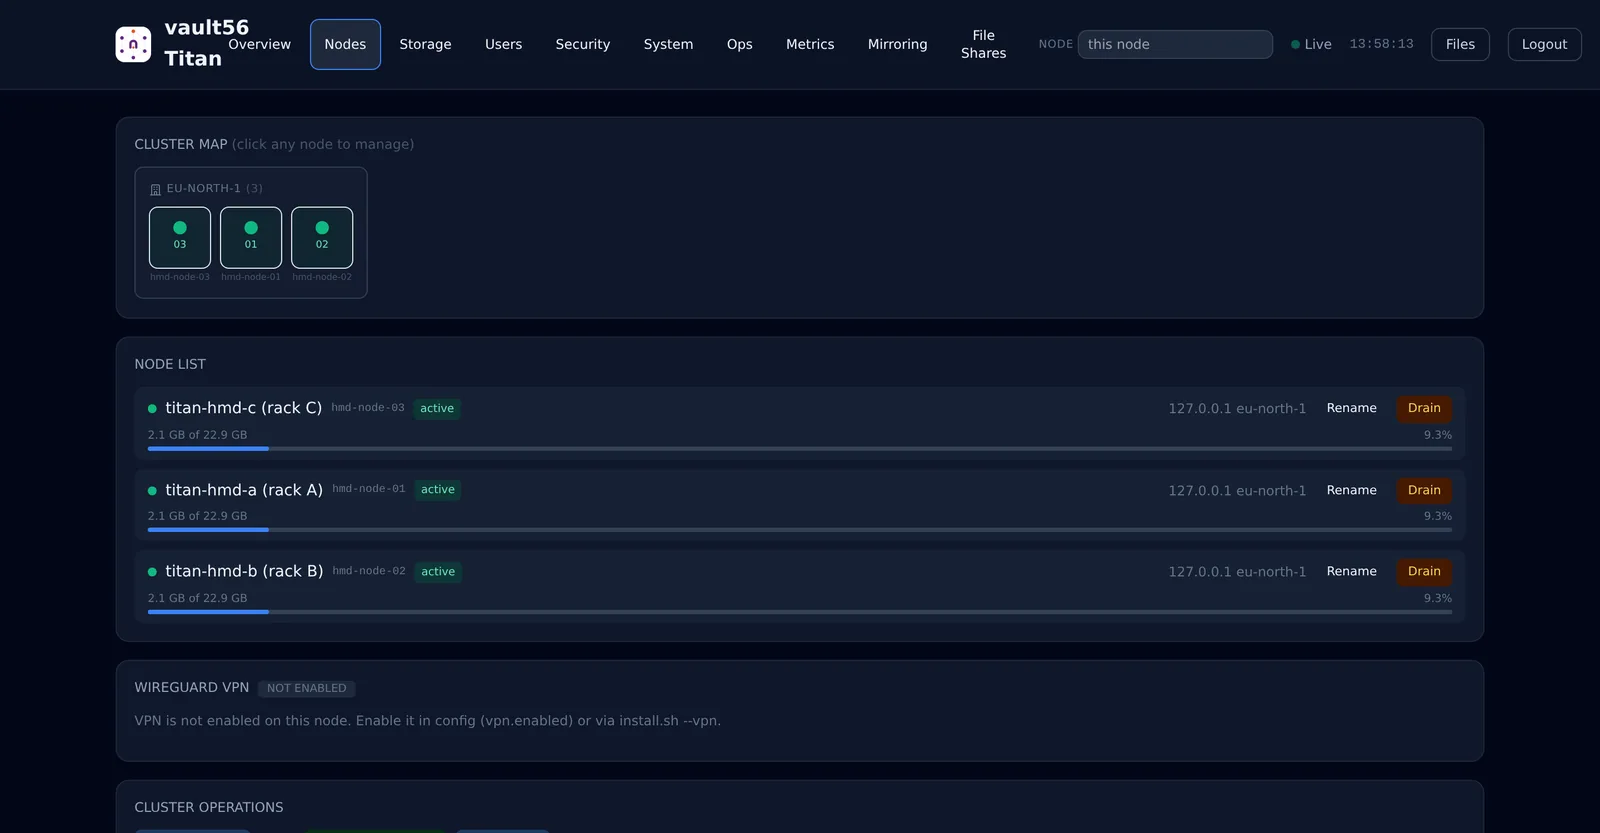Click the 'titan-hmd-b (rack B)' node name
This screenshot has height=833, width=1600.
[244, 571]
